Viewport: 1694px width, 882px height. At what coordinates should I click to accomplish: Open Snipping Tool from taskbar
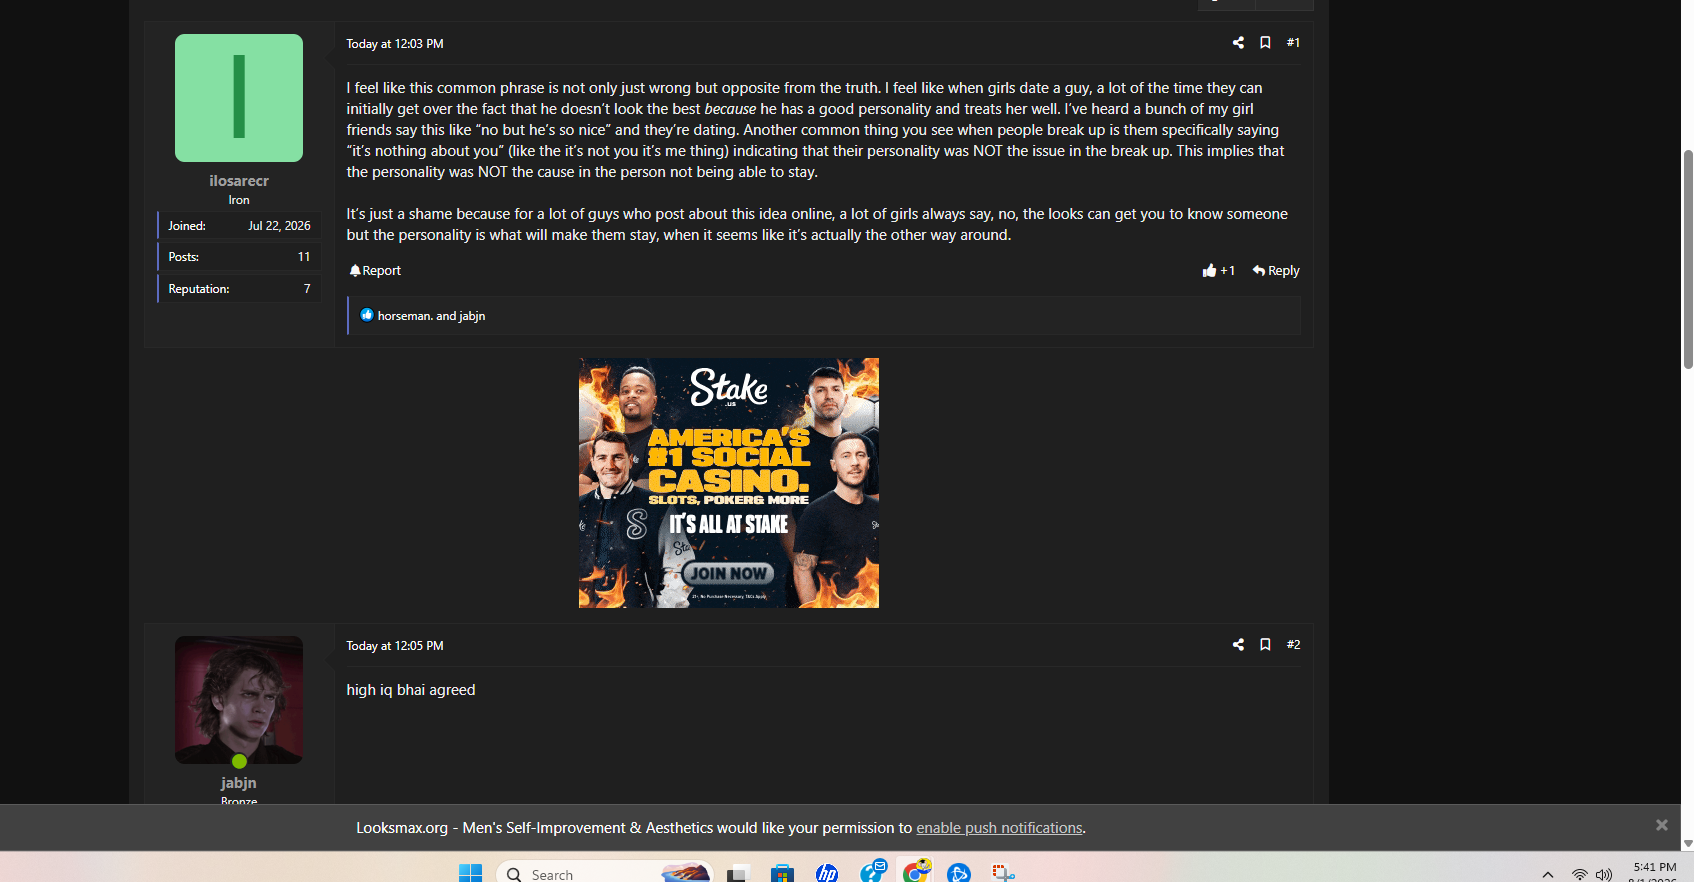tap(1003, 873)
